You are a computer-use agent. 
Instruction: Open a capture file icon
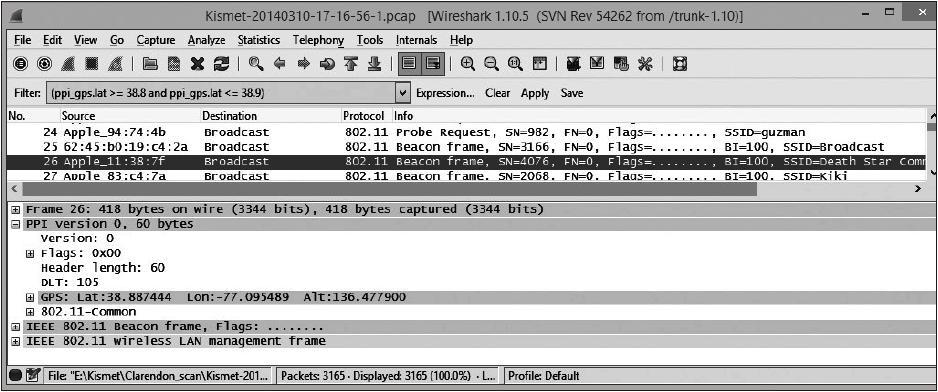150,64
